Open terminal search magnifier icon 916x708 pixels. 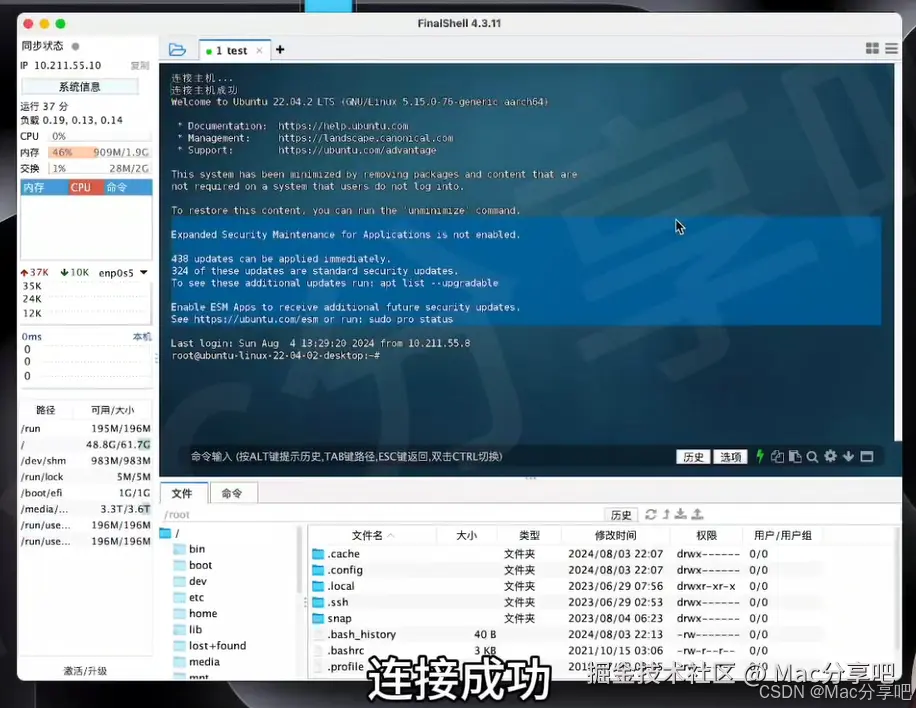812,457
